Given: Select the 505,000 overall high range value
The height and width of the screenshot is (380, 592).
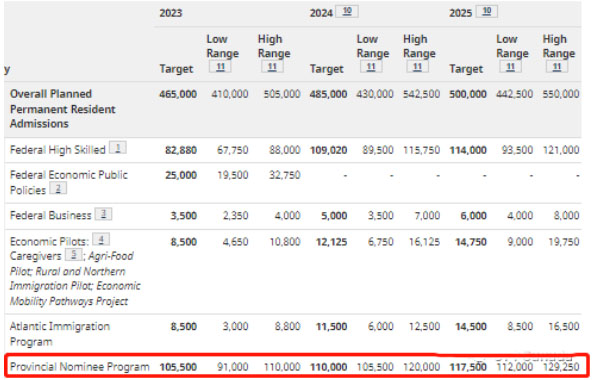Looking at the screenshot, I should [x=282, y=94].
